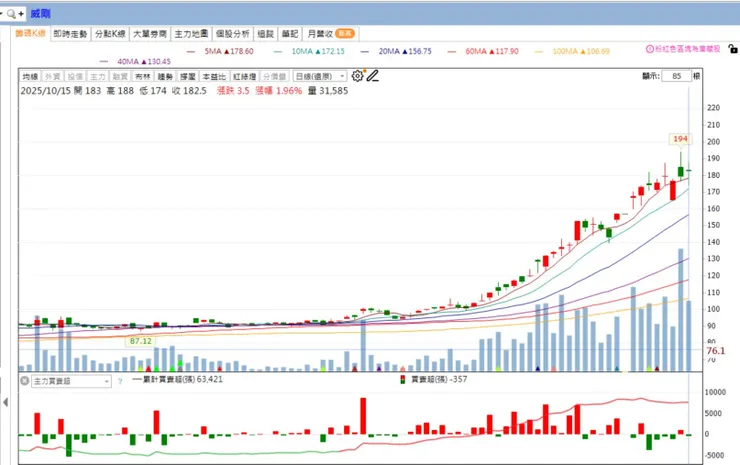
Task: Switch to 即時走勢 tab
Action: point(70,34)
